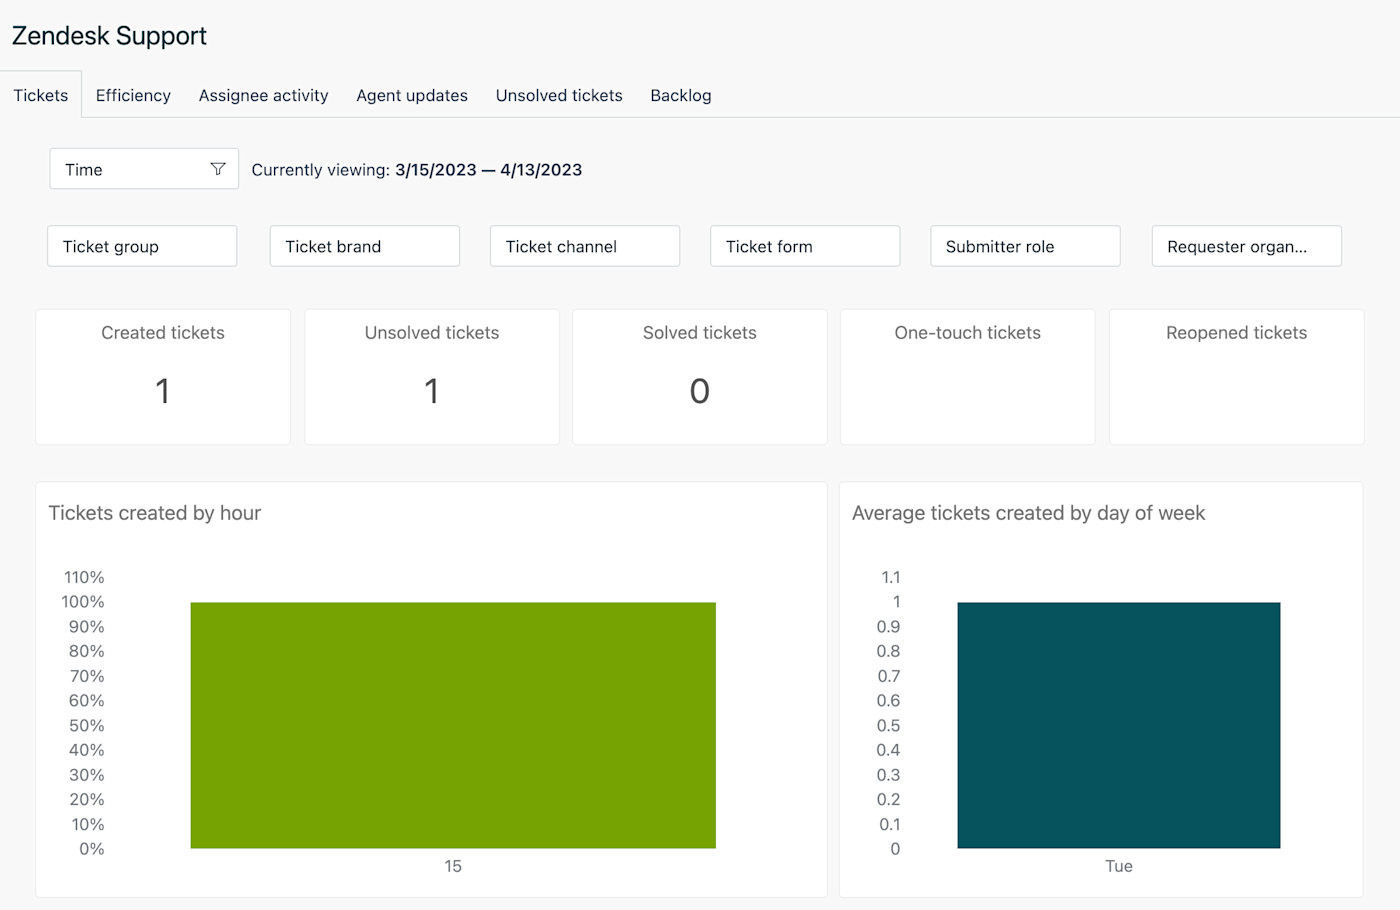Go to the Assignee activity tab

pos(263,95)
